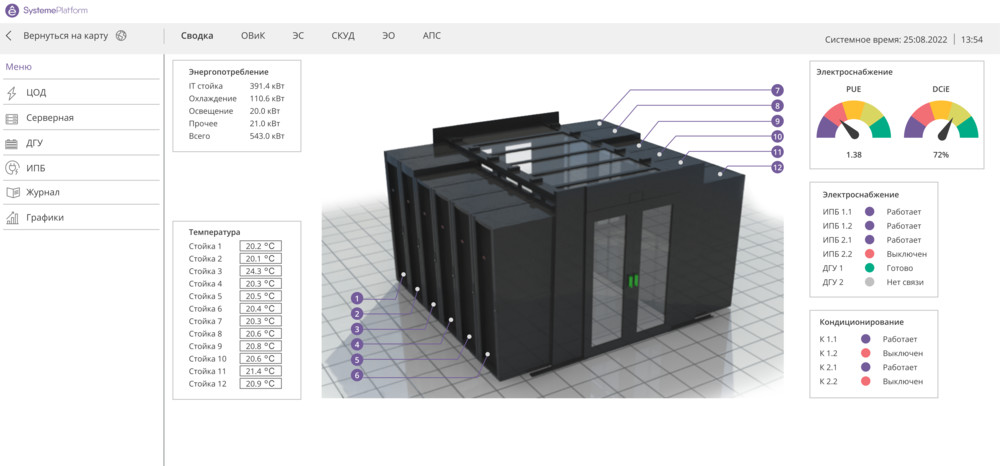Click the ДГУ 1 green status indicator

click(x=869, y=268)
